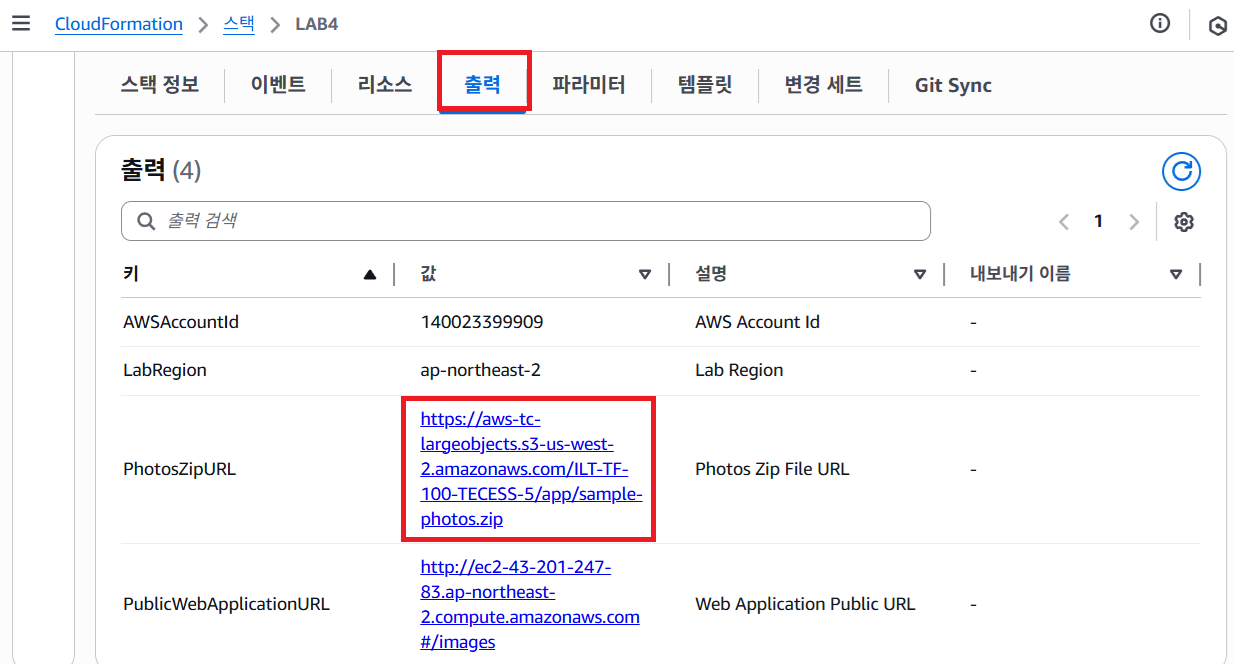Image resolution: width=1234 pixels, height=664 pixels.
Task: Click the 설명 column header
Action: pyautogui.click(x=713, y=274)
